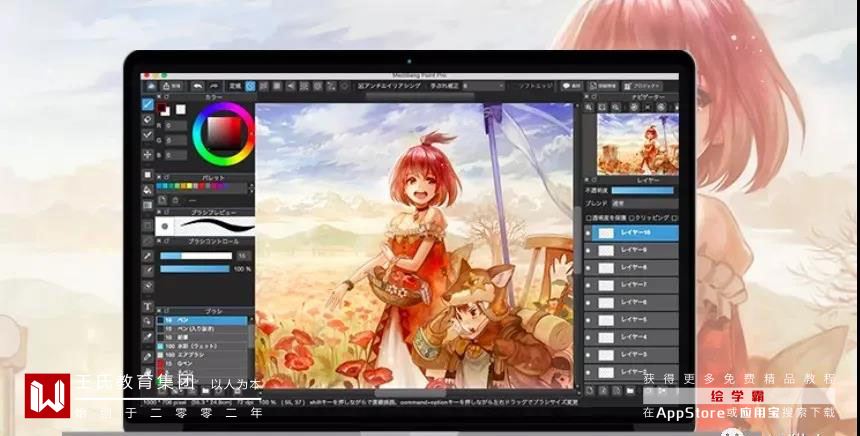
Task: Select the Bucket fill tool
Action: [148, 190]
